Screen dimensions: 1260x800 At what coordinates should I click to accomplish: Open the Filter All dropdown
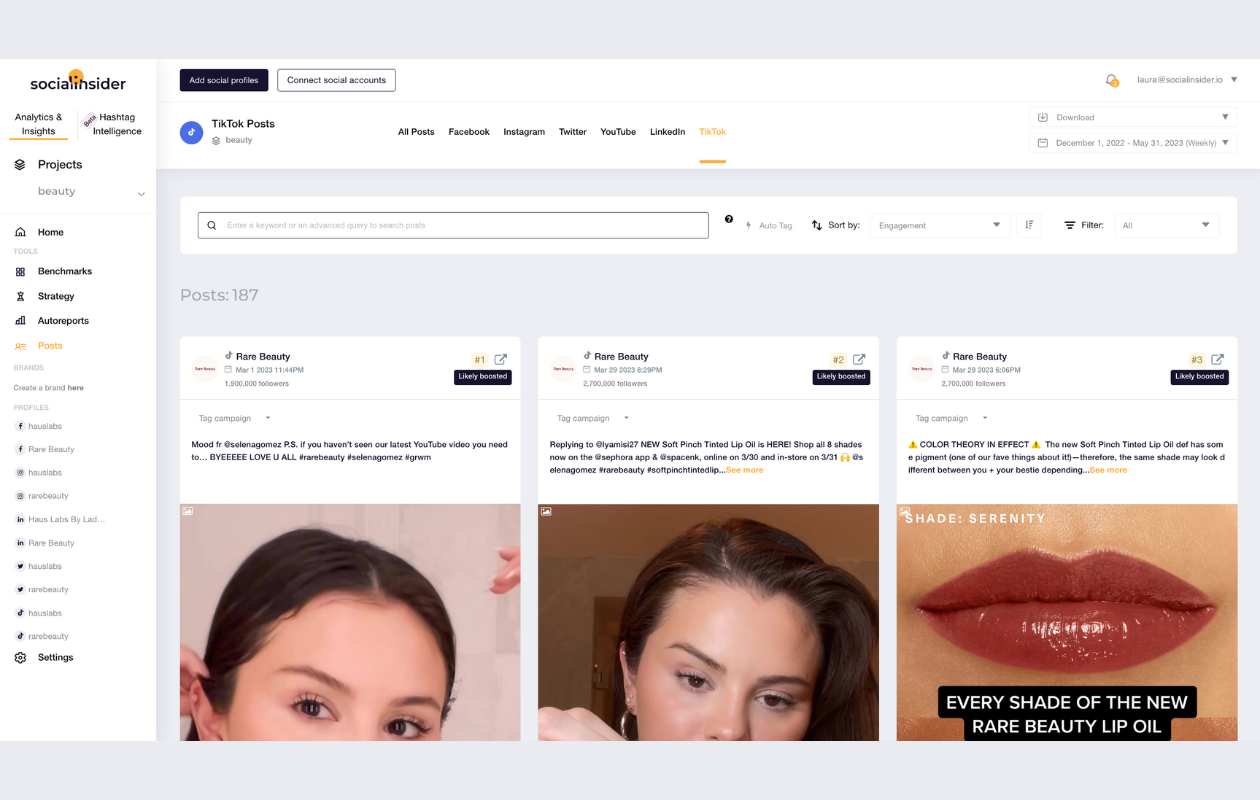(x=1167, y=225)
